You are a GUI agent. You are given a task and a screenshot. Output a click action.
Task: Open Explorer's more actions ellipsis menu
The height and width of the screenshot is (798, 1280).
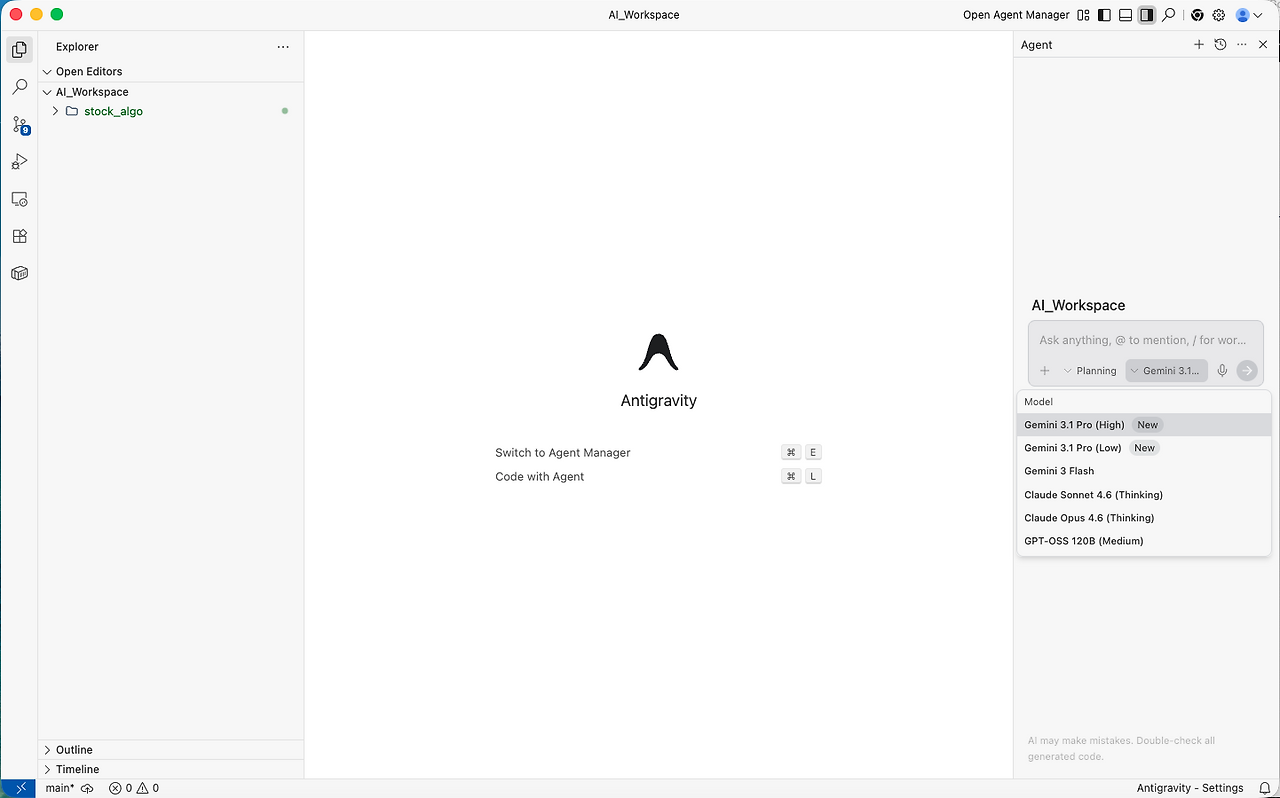283,47
